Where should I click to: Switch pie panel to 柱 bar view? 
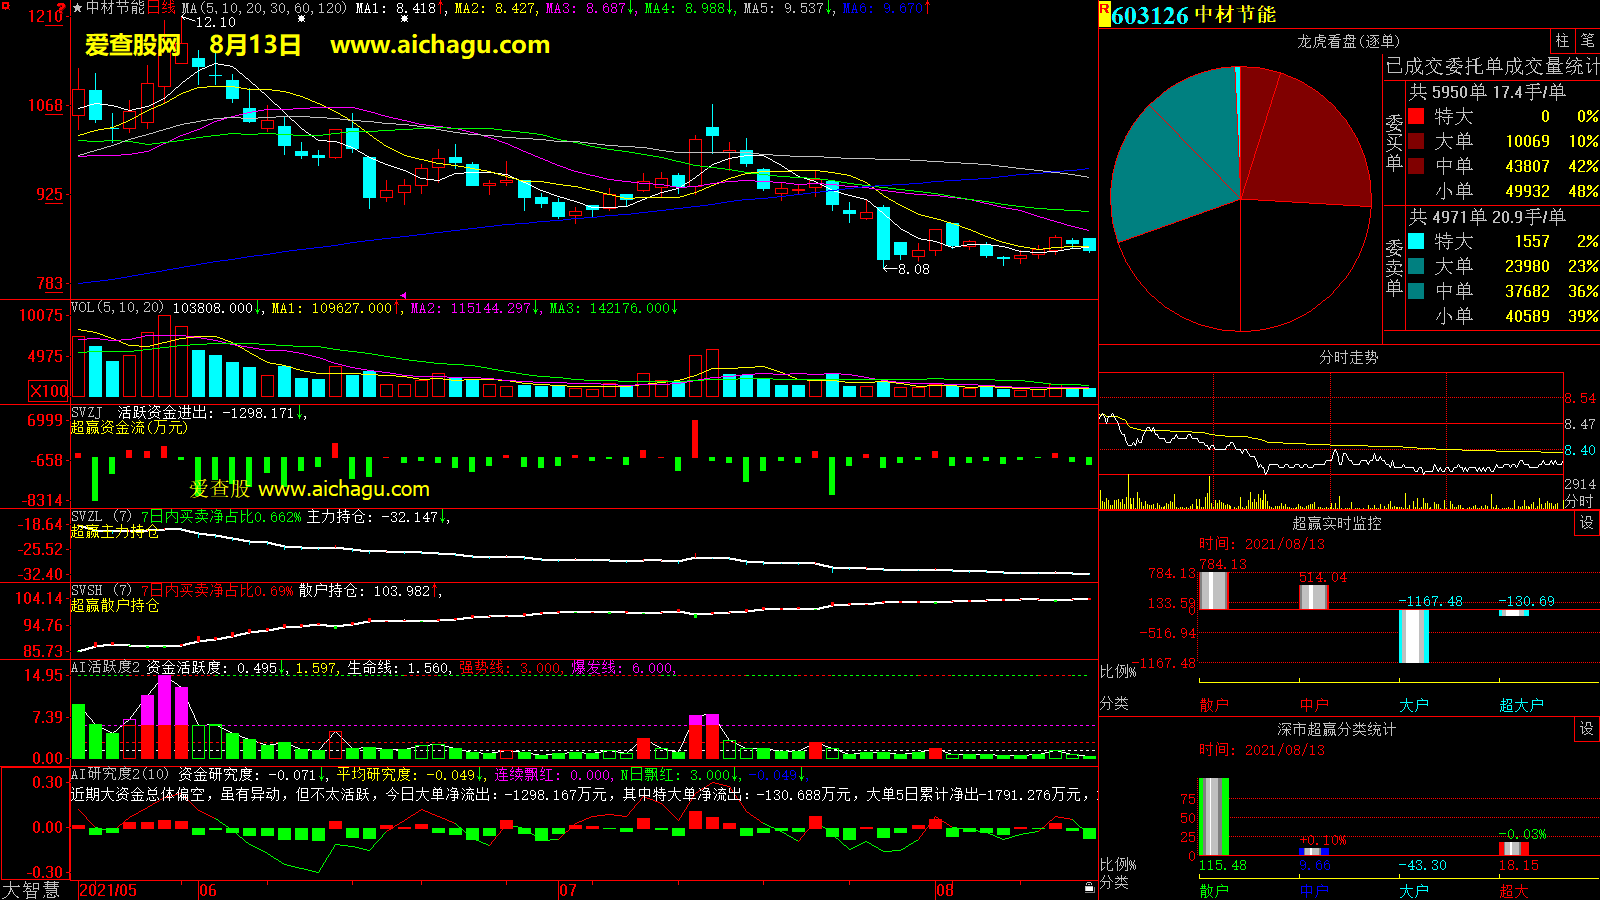(1562, 41)
